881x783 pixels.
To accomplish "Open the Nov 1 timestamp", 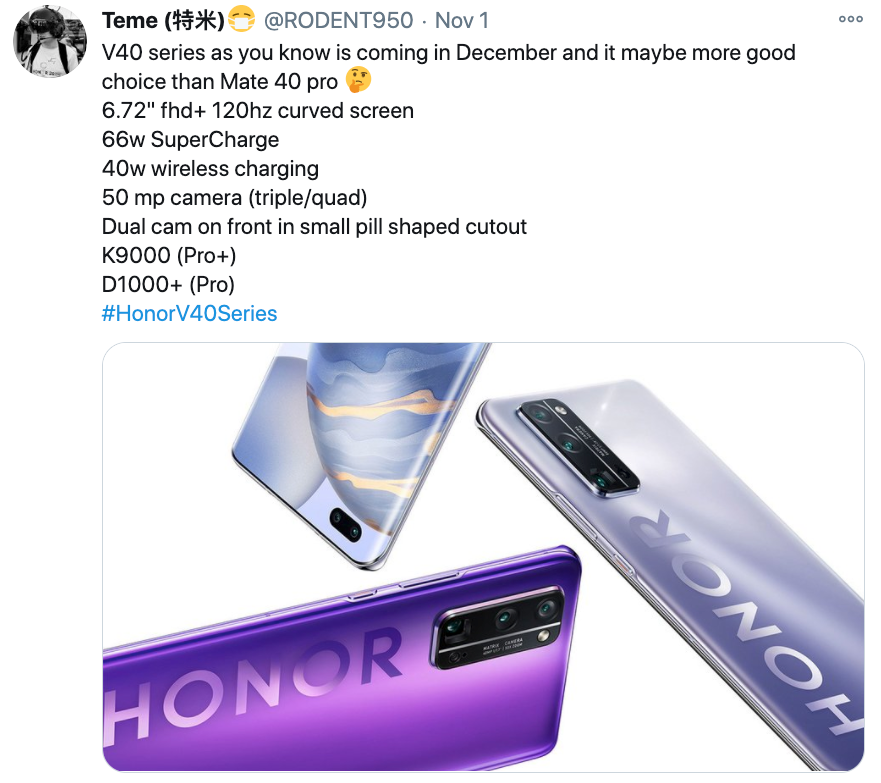I will (x=462, y=20).
